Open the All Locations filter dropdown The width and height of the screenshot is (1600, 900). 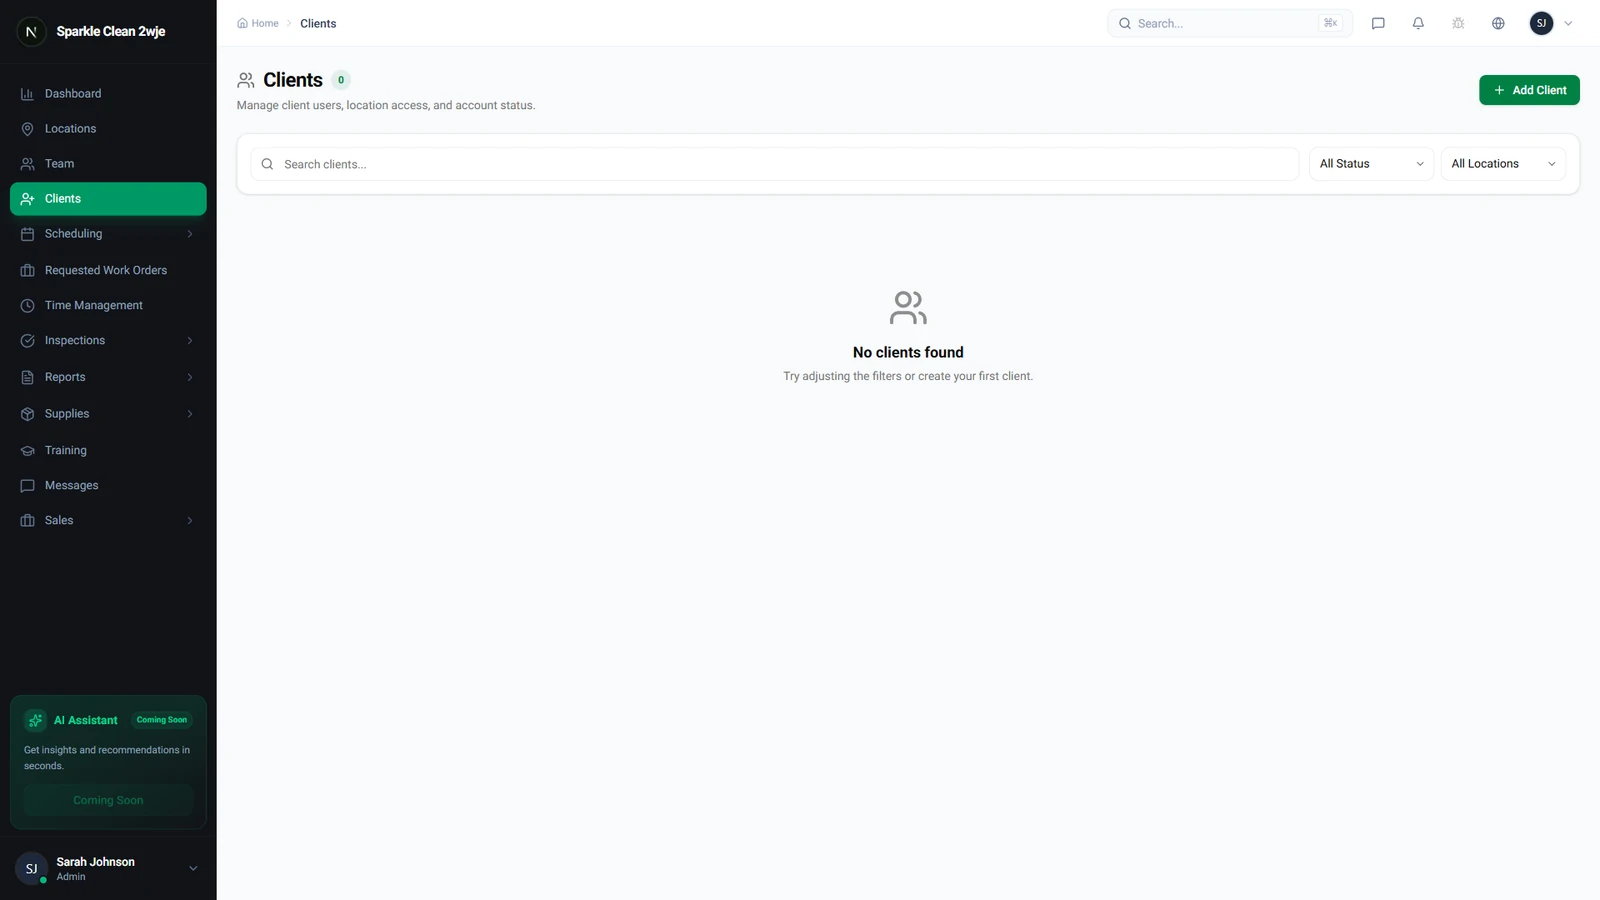(1503, 164)
